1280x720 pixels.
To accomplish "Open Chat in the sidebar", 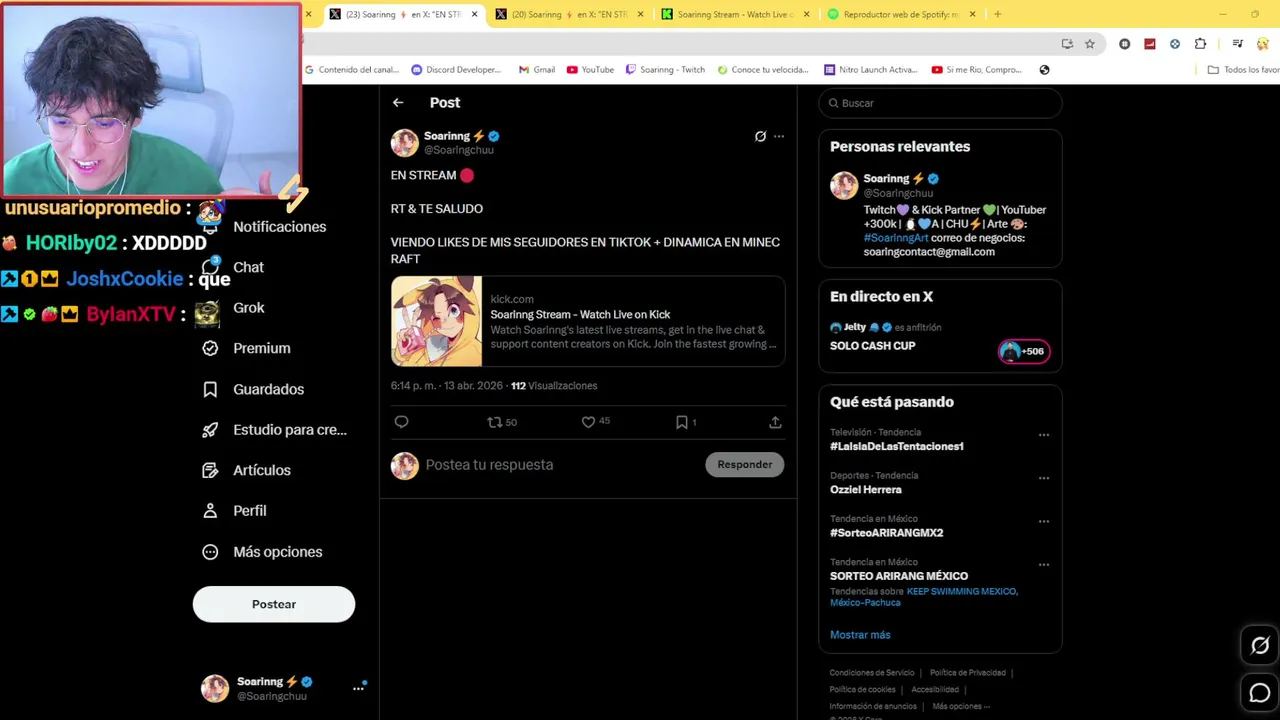I will (234, 267).
